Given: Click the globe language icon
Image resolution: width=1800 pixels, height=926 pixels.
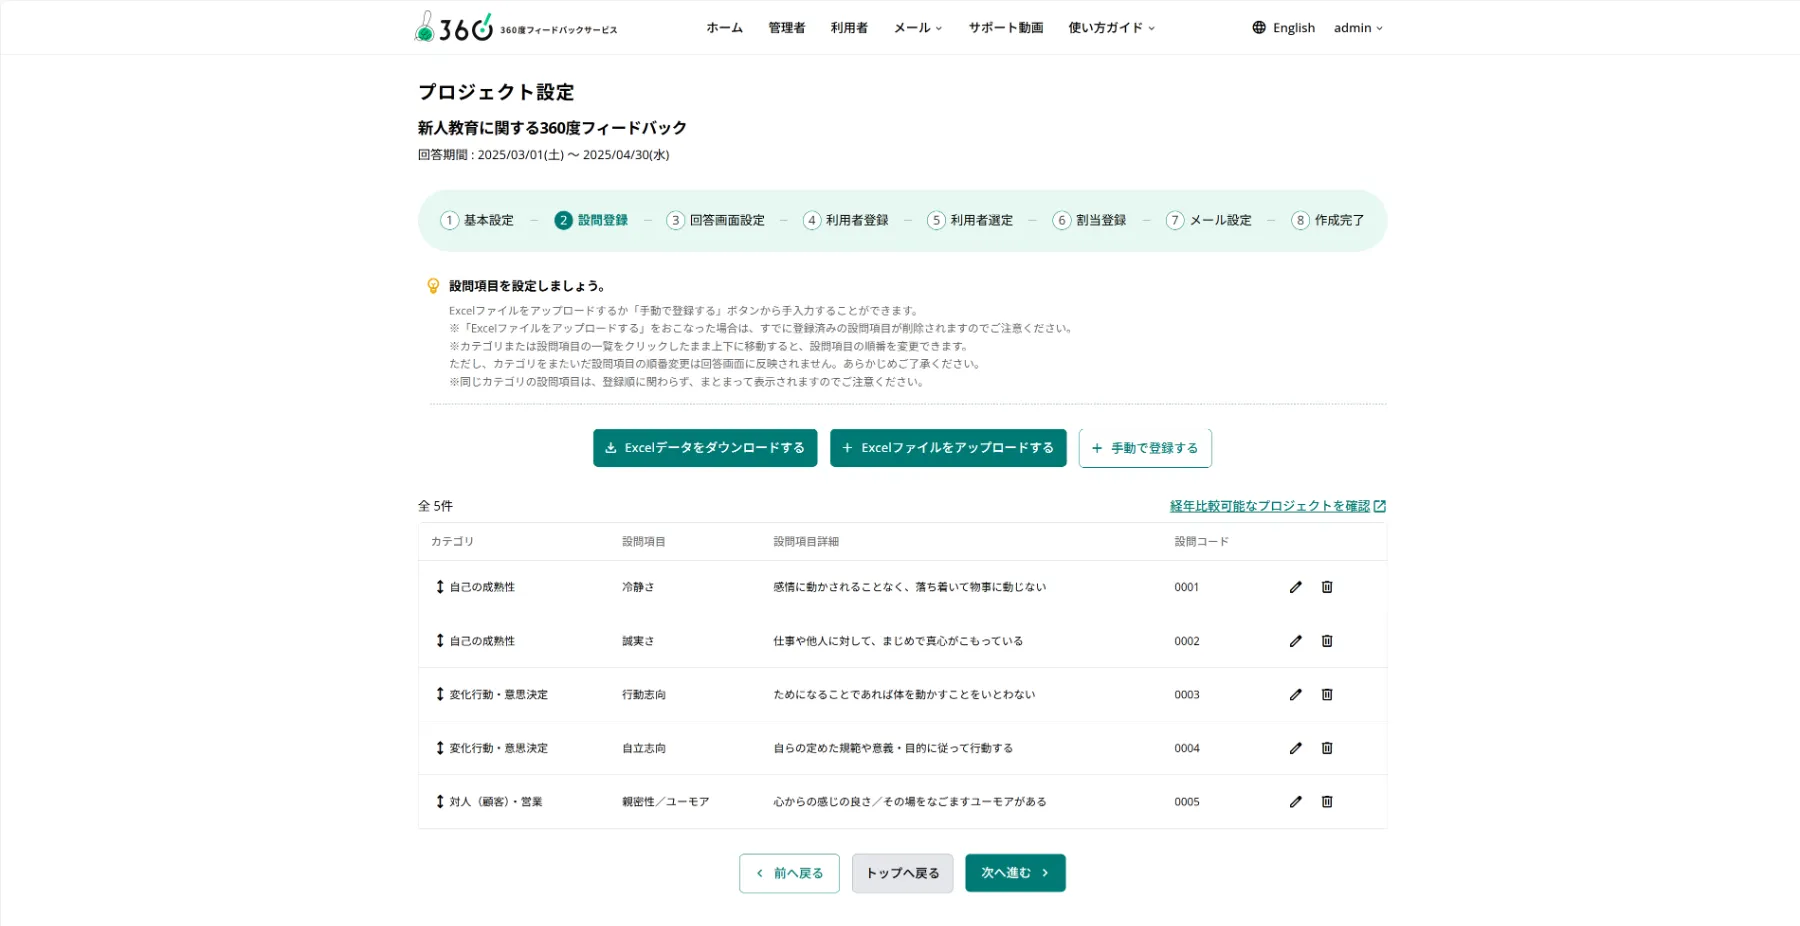Looking at the screenshot, I should (x=1258, y=27).
